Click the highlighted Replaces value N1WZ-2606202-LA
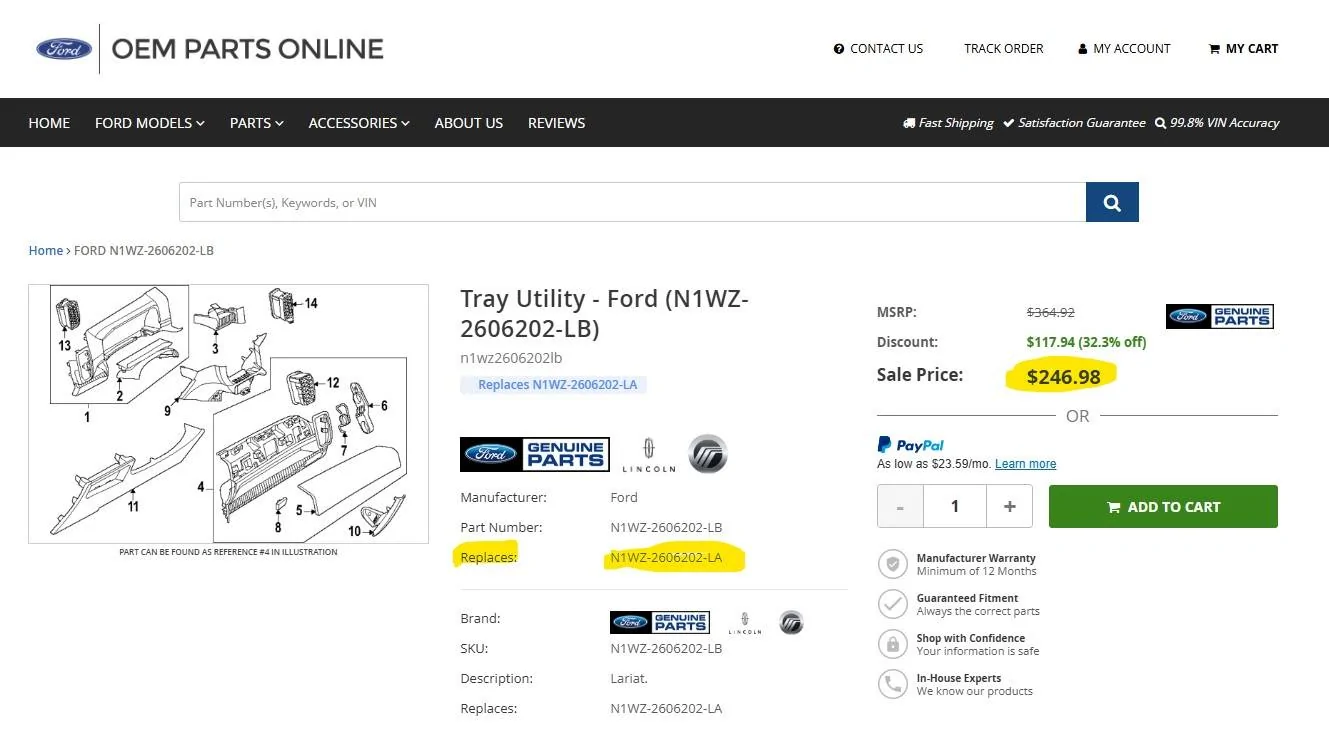Screen dimensions: 1329x746 click(666, 558)
